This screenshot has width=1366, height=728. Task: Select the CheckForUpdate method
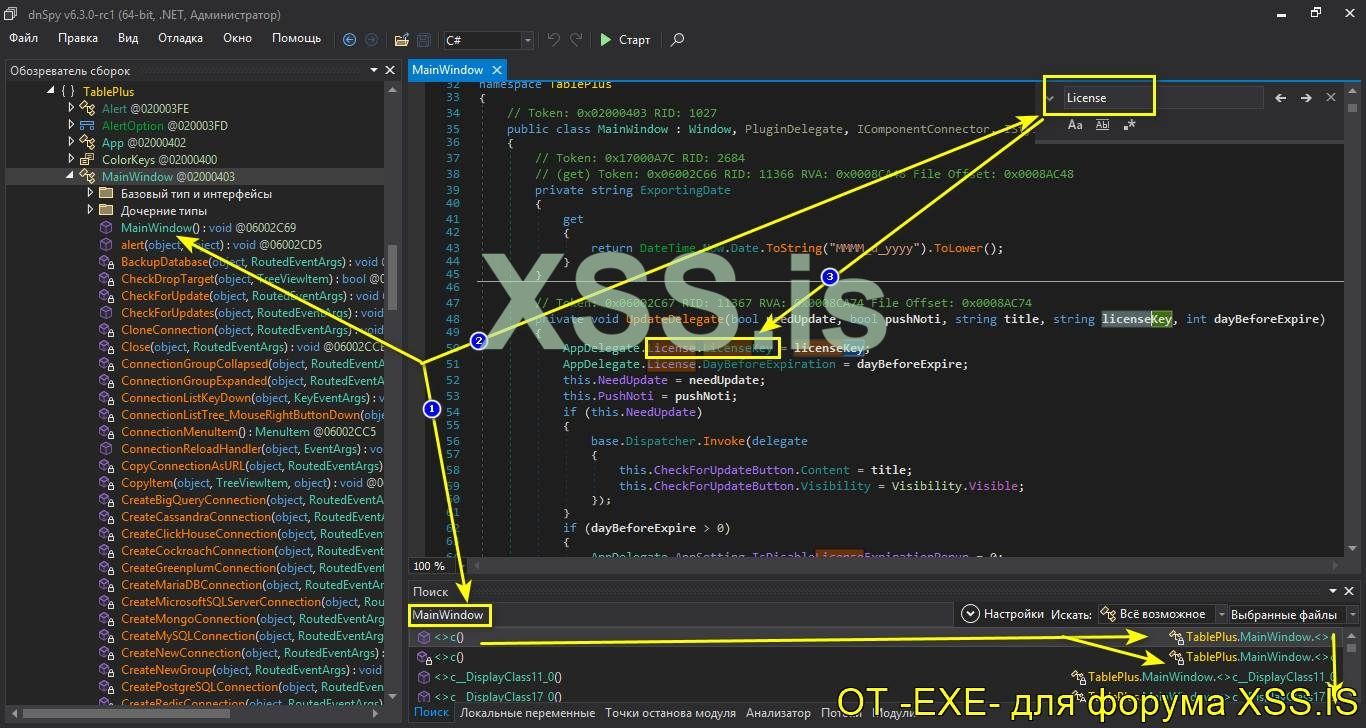coord(240,296)
